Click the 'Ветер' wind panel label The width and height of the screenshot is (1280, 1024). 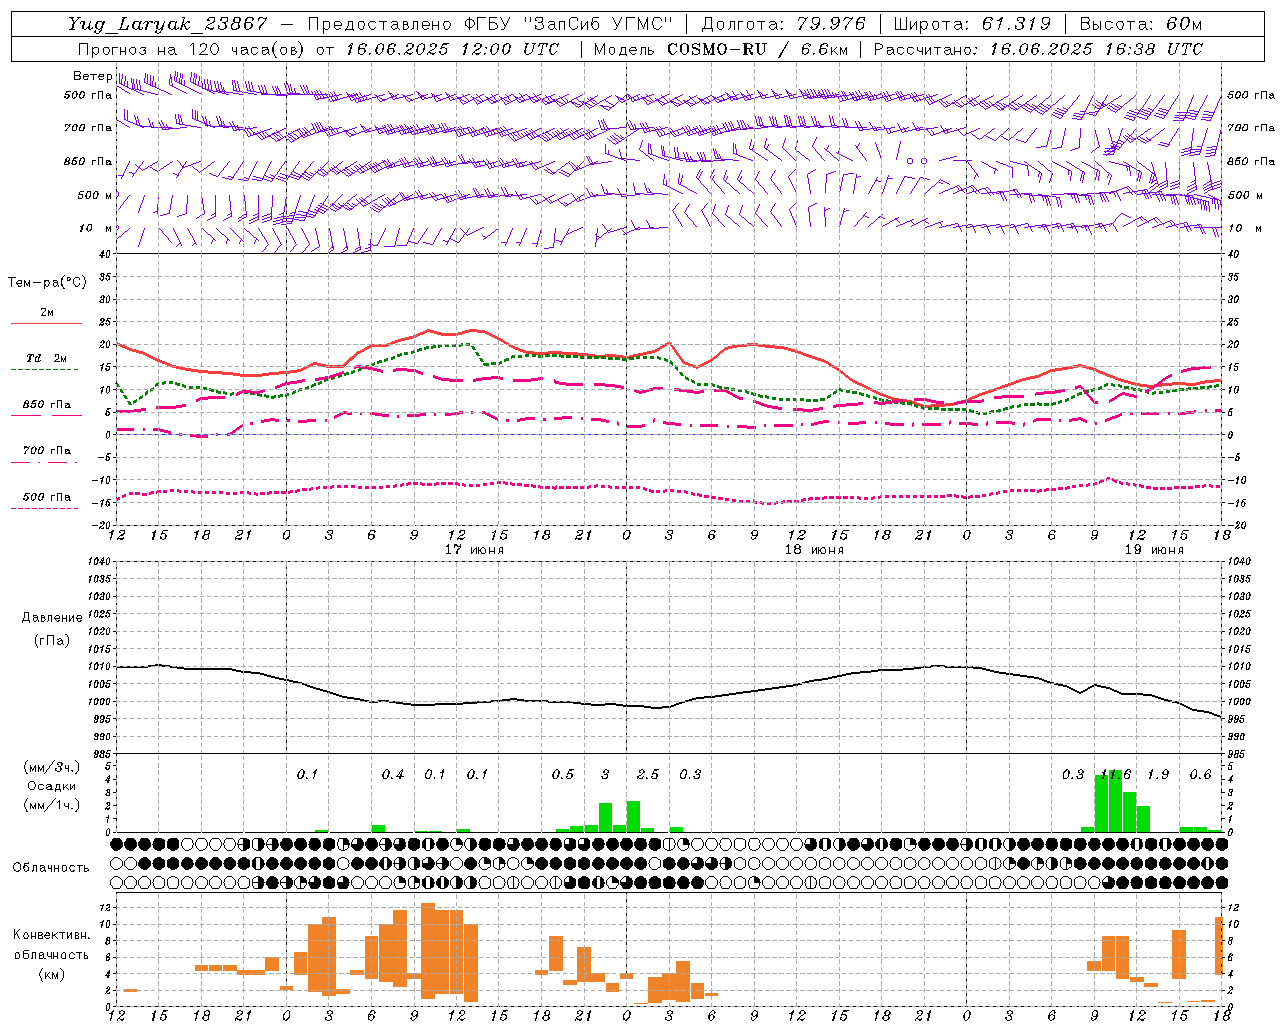[93, 76]
